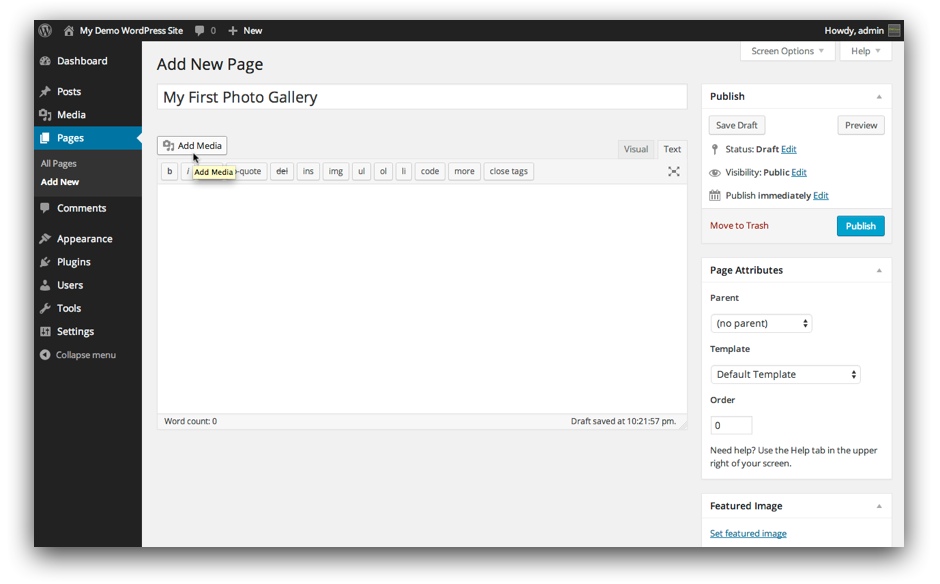
Task: Open the Parent page dropdown
Action: coord(761,324)
